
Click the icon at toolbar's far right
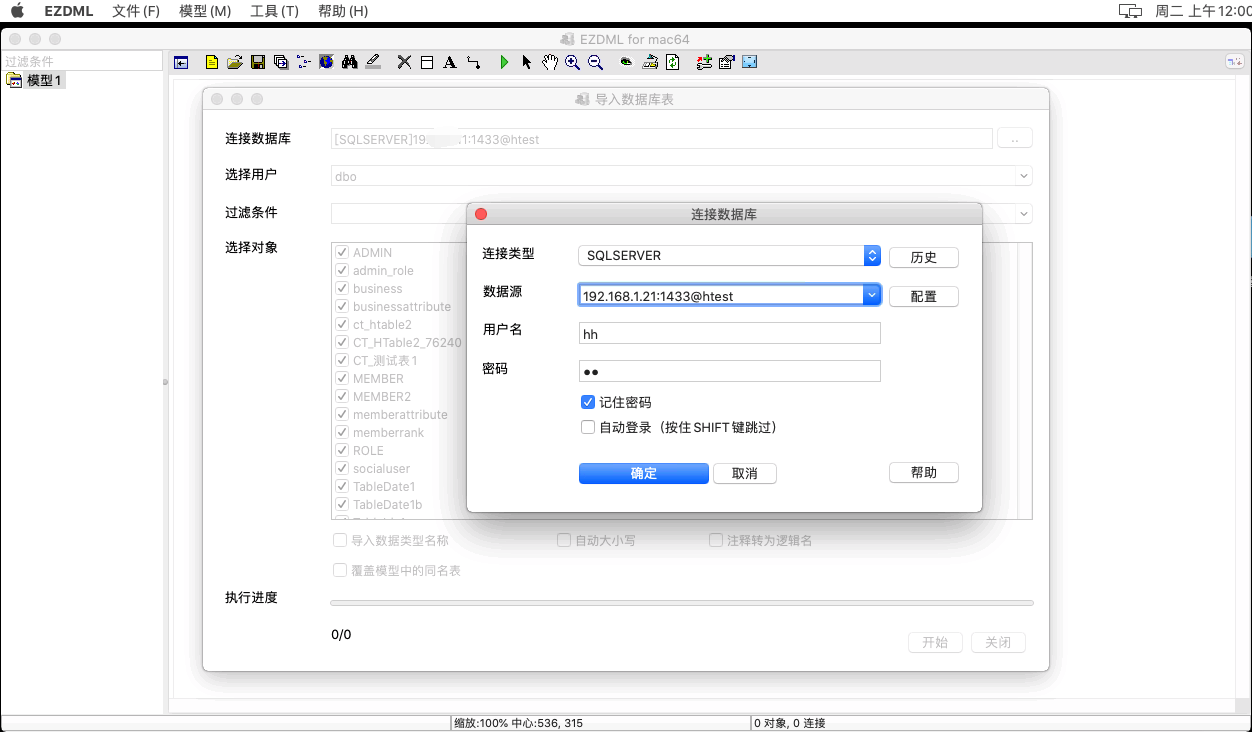click(1235, 62)
